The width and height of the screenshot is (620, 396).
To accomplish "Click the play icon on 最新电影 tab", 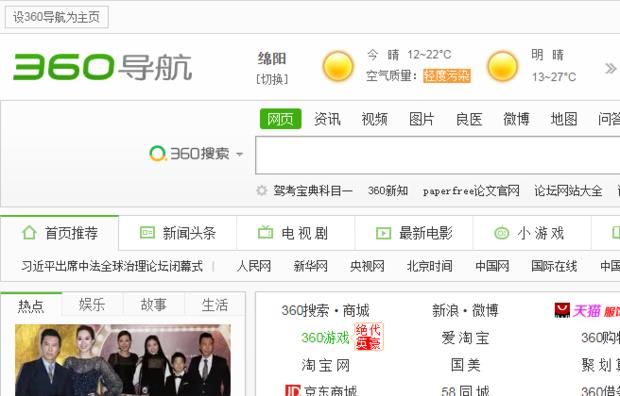I will point(383,233).
